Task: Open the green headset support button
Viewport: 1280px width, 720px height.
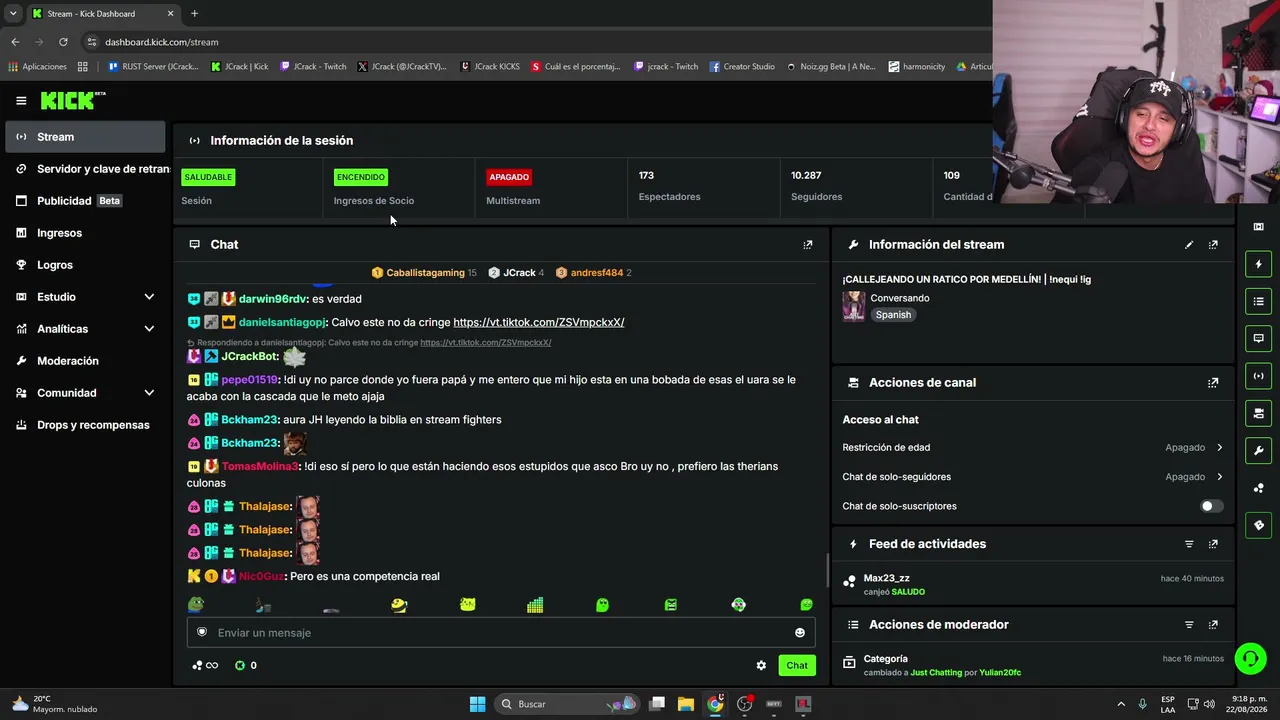Action: pyautogui.click(x=1250, y=658)
